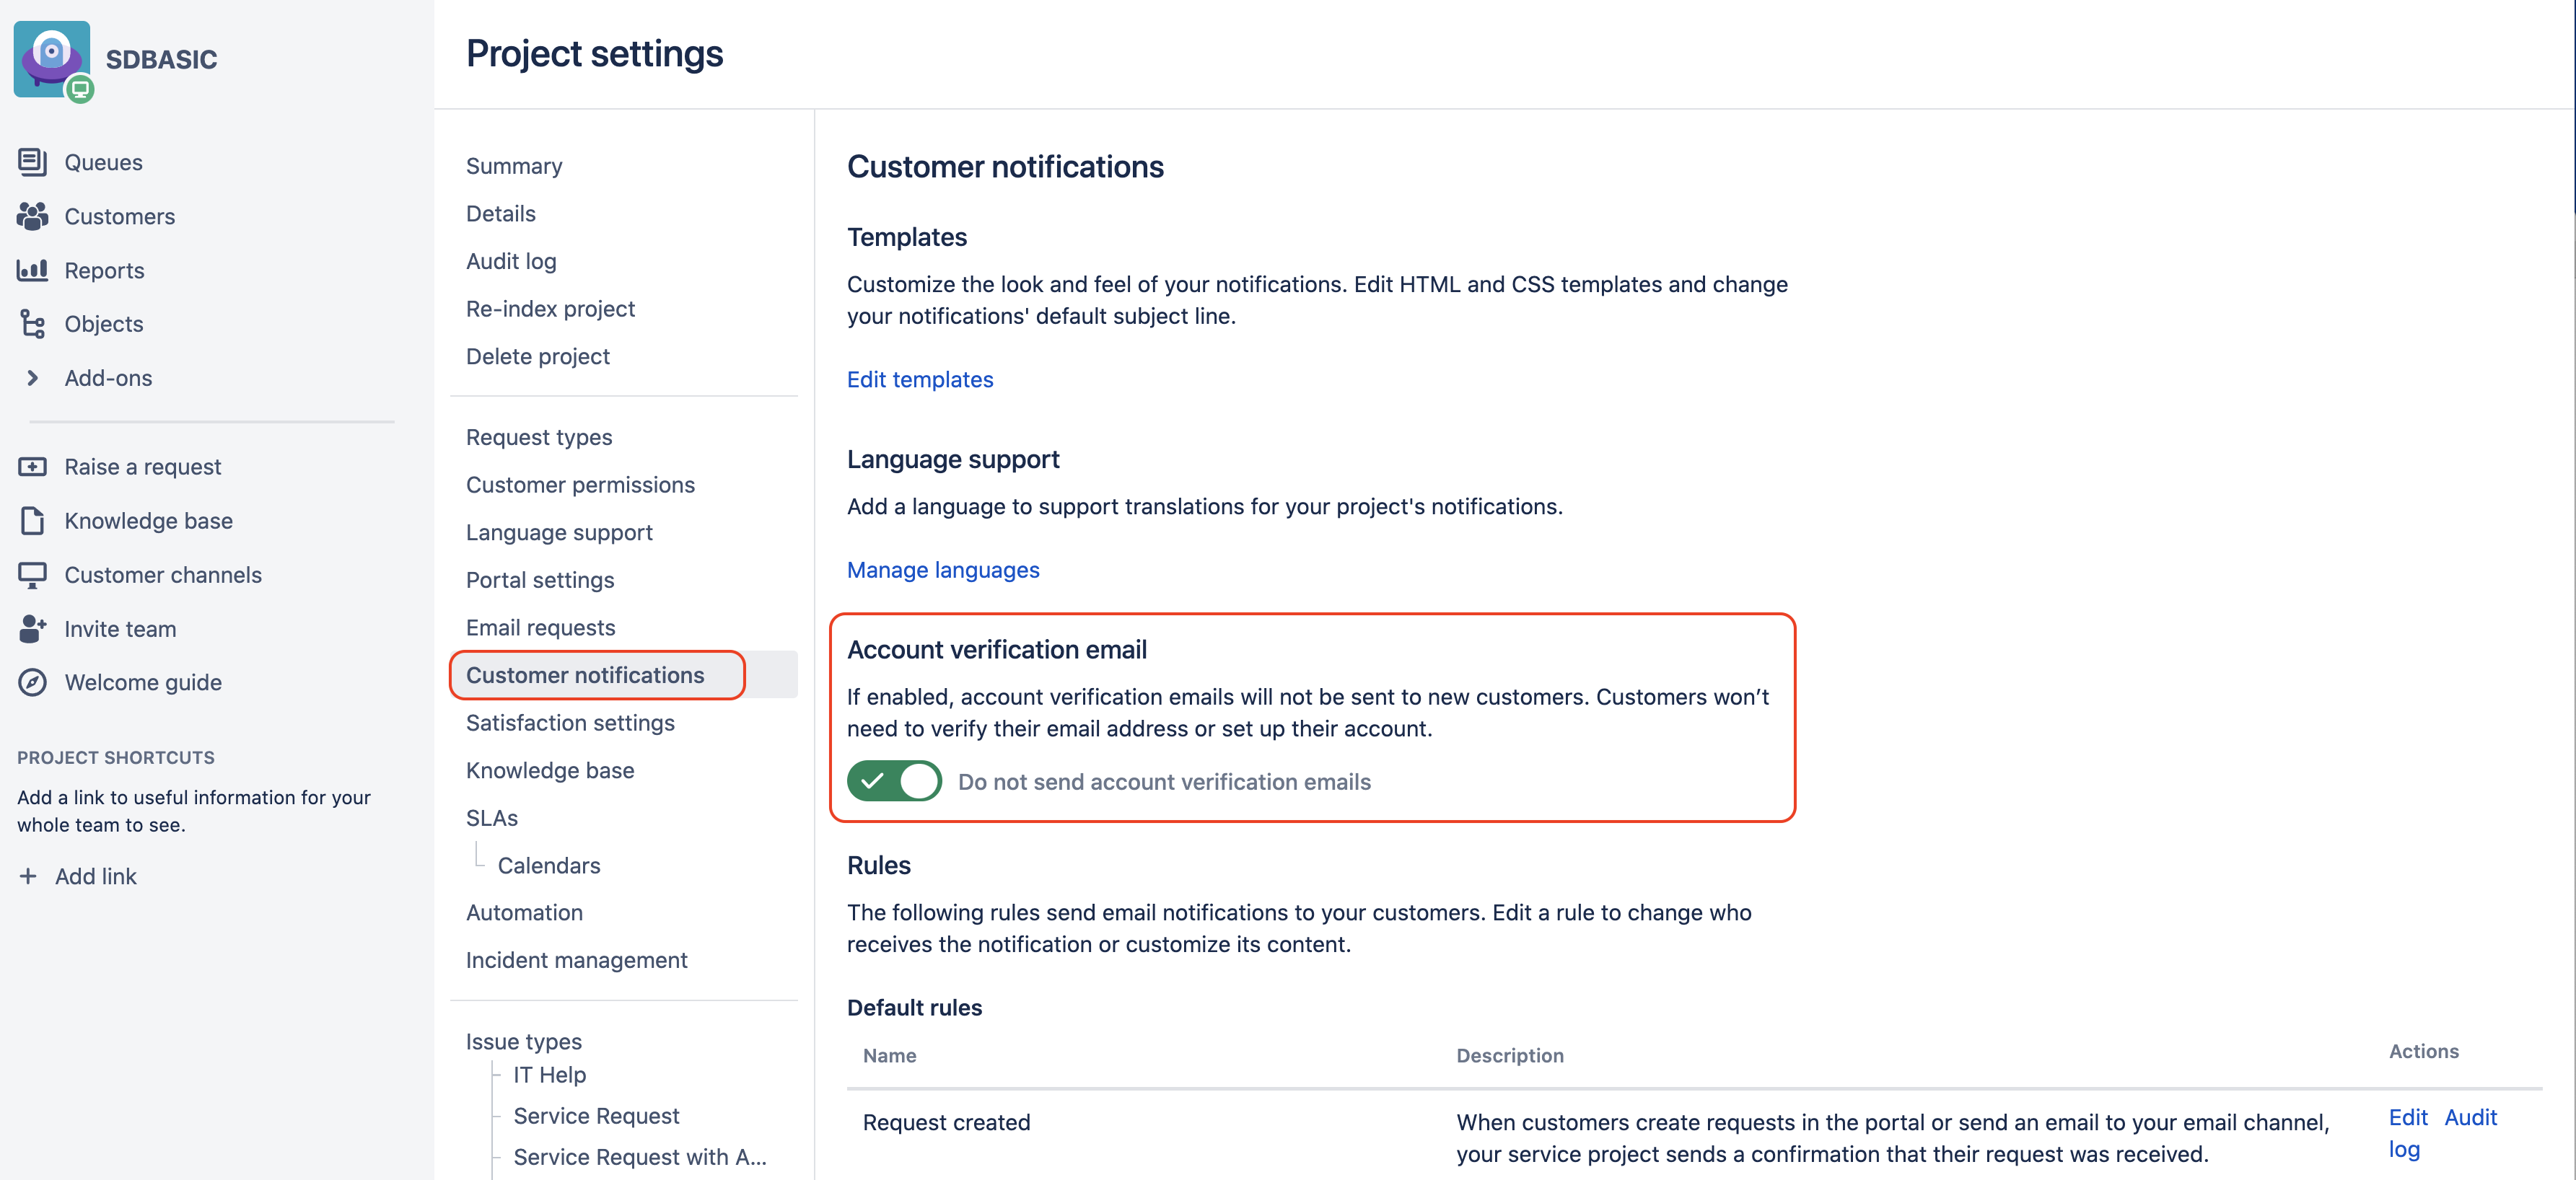Open the Queues icon in sidebar

32,162
